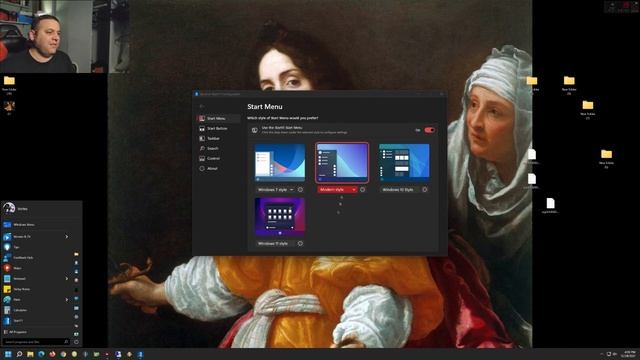Image resolution: width=640 pixels, height=360 pixels.
Task: Expand the Windows 10 style dropdown
Action: pos(400,190)
